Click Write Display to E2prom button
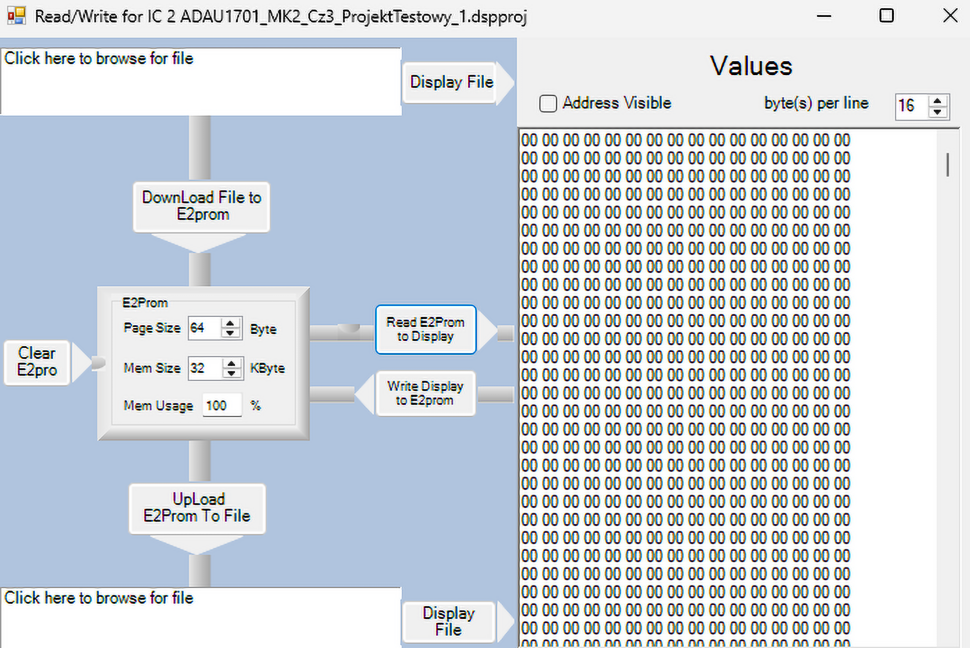The height and width of the screenshot is (648, 970). tap(425, 394)
